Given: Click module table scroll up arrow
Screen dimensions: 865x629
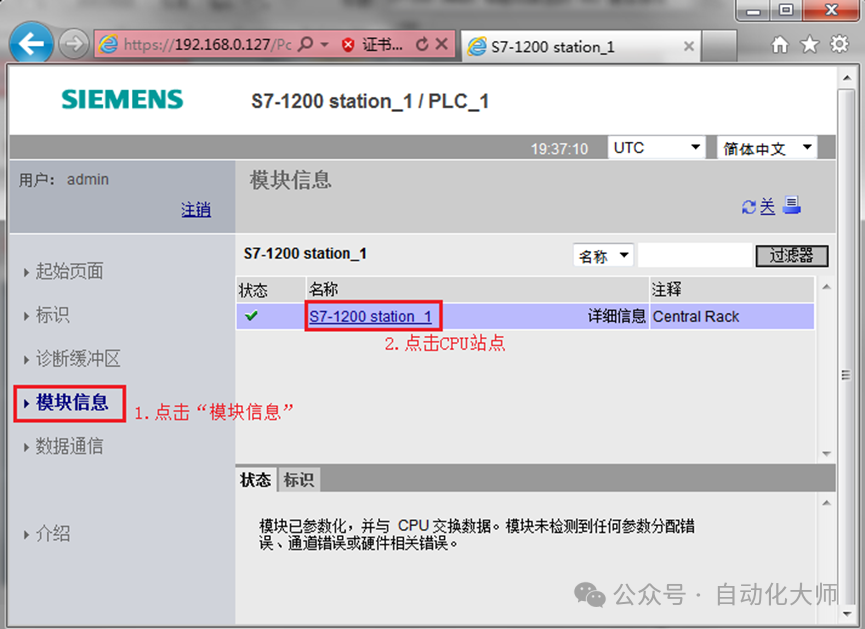Looking at the screenshot, I should pos(826,287).
